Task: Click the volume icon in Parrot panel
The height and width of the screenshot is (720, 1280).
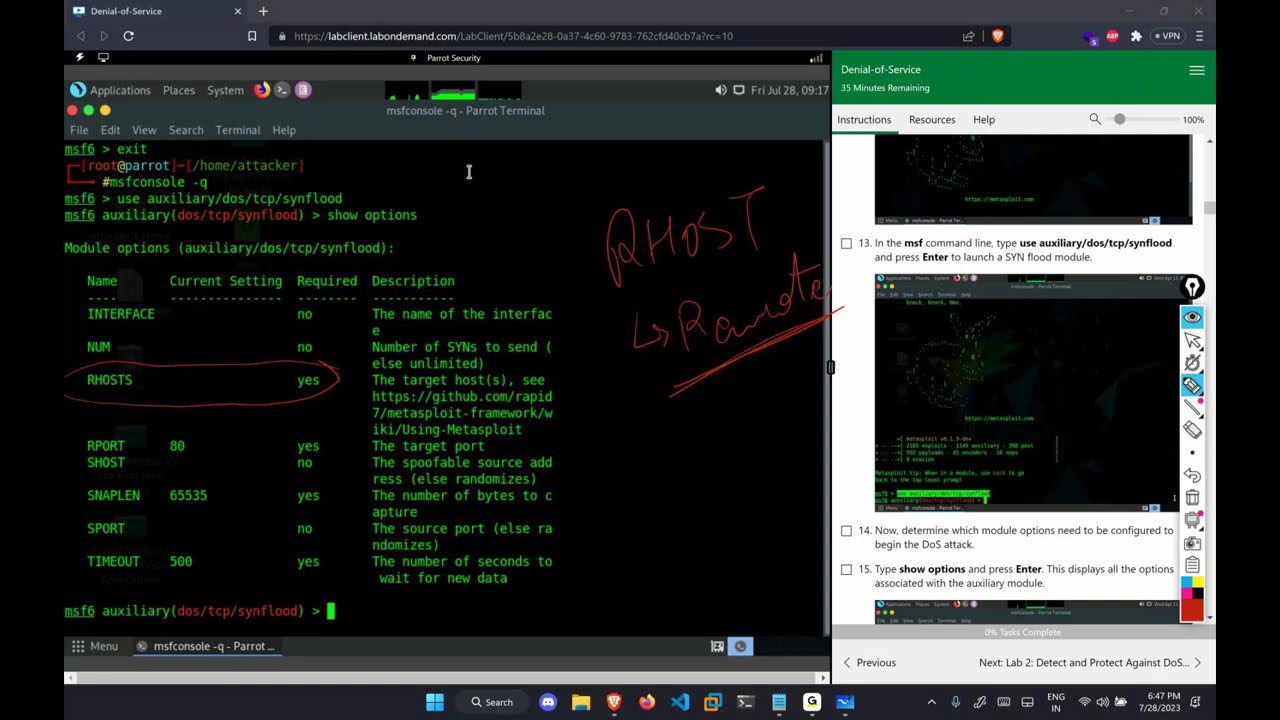Action: point(721,90)
